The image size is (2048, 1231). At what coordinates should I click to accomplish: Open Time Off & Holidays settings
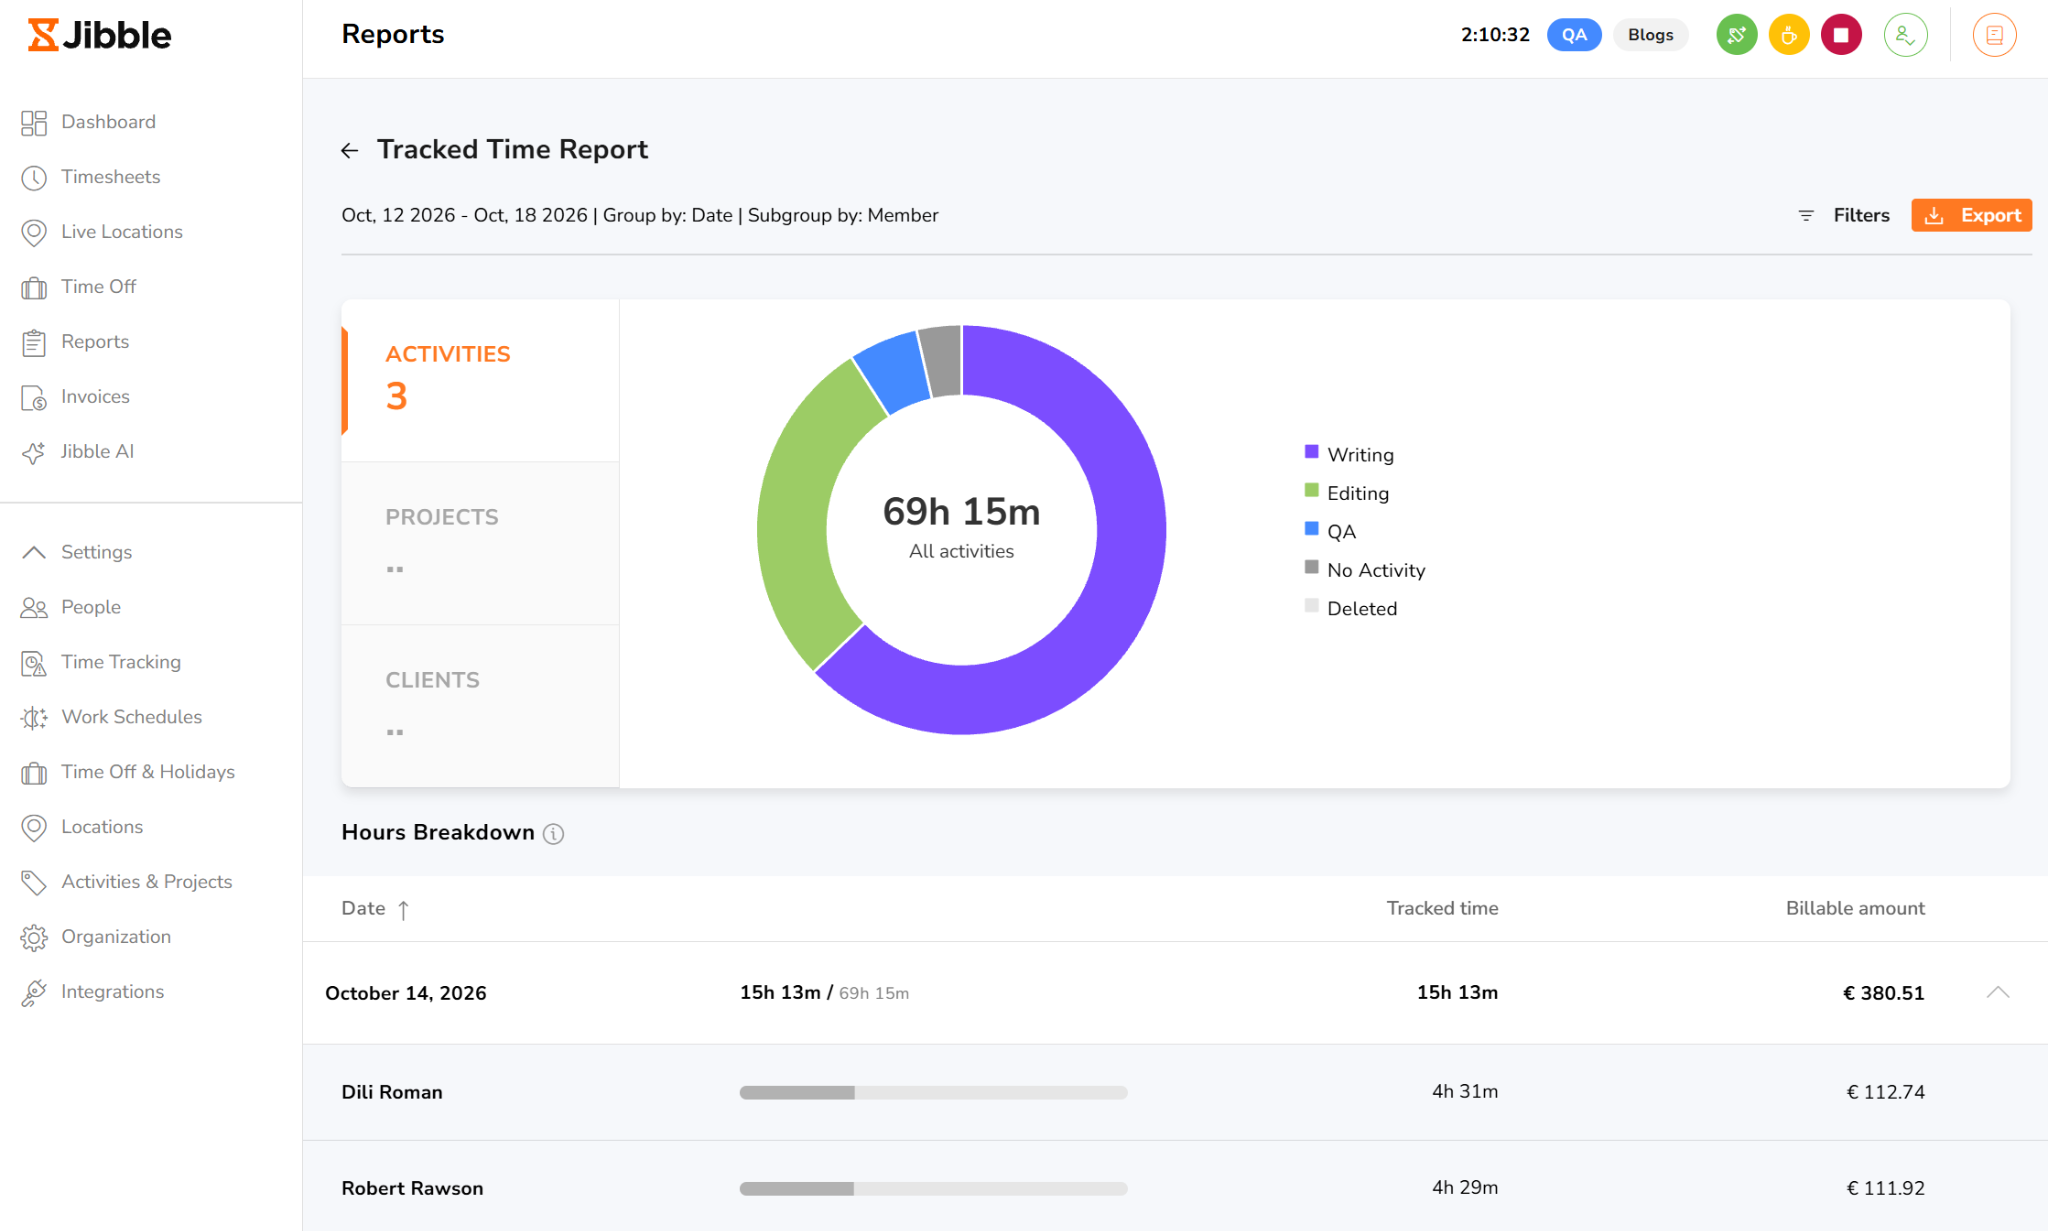point(128,772)
